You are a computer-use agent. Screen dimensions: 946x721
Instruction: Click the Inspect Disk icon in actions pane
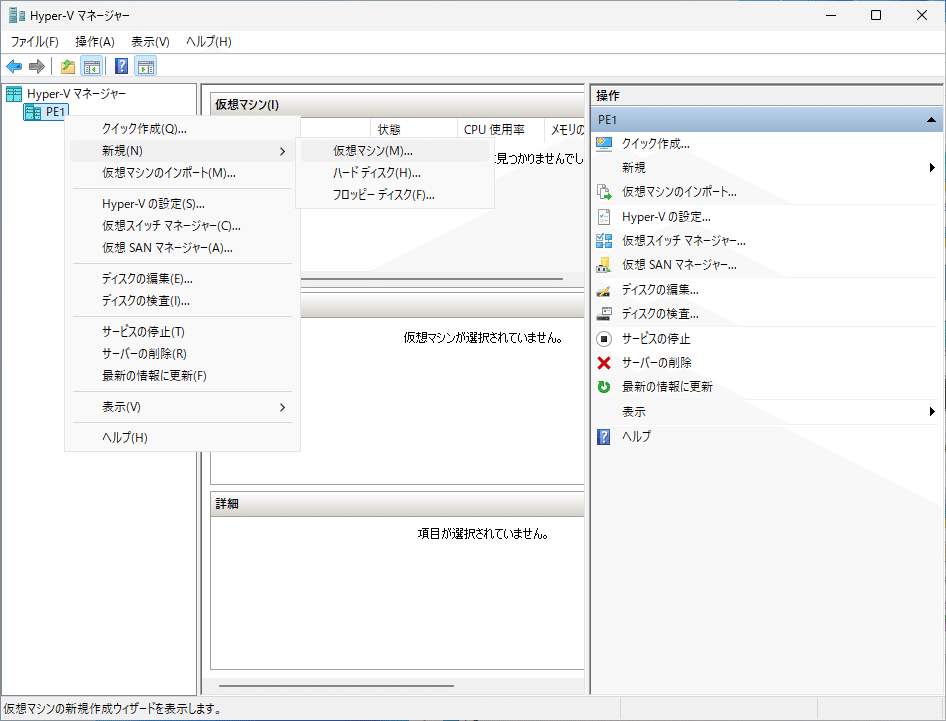604,314
